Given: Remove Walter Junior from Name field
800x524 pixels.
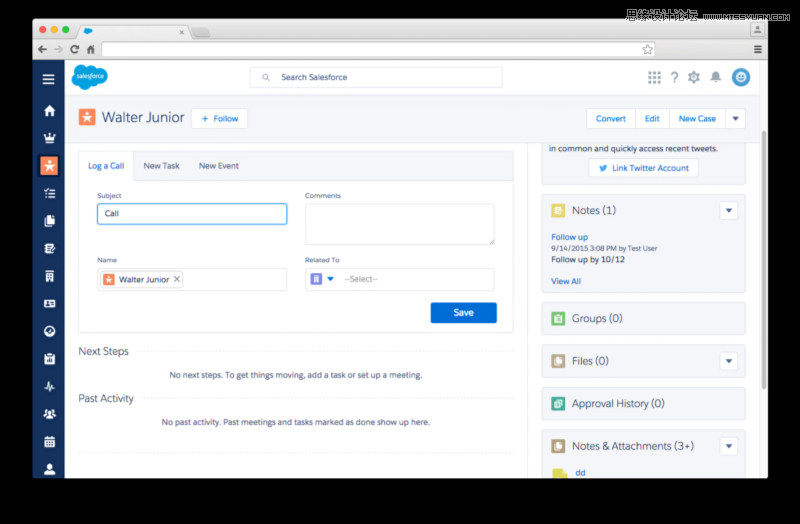Looking at the screenshot, I should coord(177,279).
